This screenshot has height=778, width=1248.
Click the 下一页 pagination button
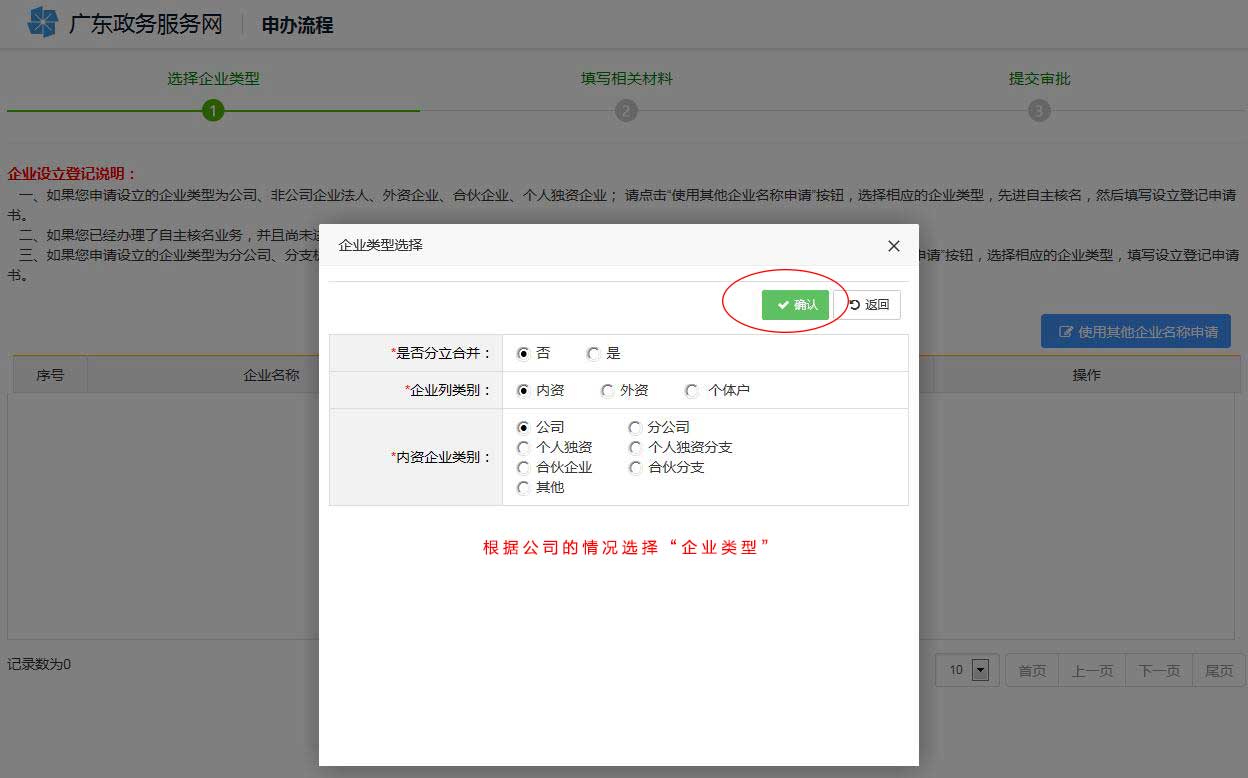point(1158,670)
